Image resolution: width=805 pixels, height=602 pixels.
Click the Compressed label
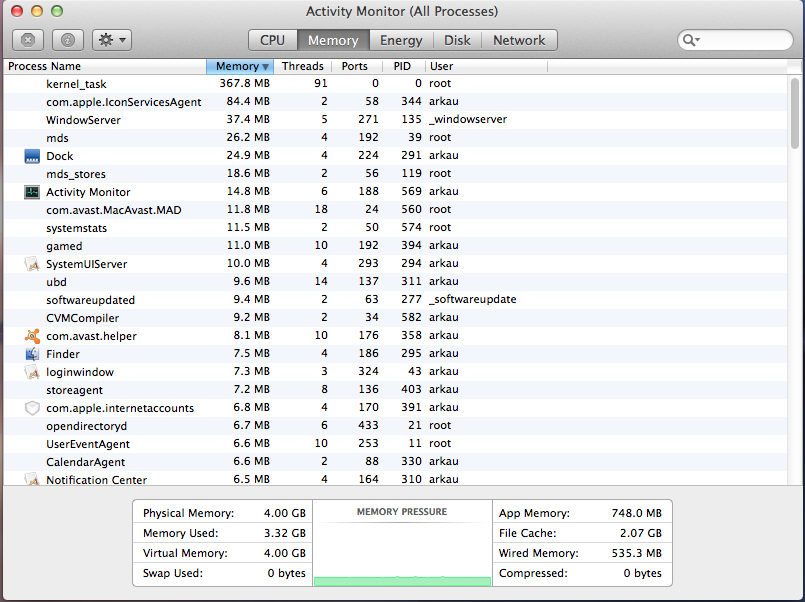[533, 573]
